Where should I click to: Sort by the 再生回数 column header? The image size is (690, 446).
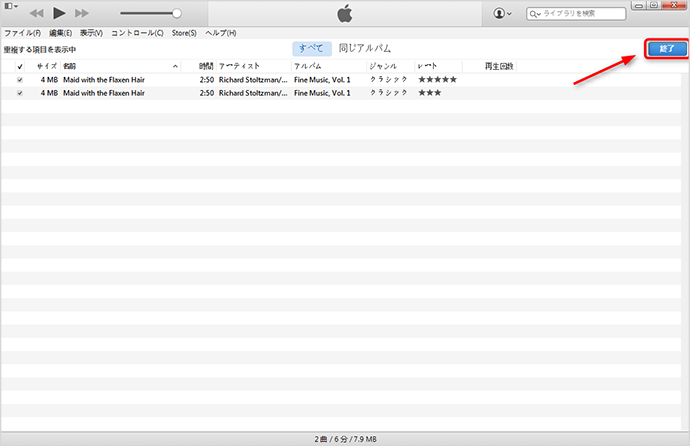click(499, 66)
